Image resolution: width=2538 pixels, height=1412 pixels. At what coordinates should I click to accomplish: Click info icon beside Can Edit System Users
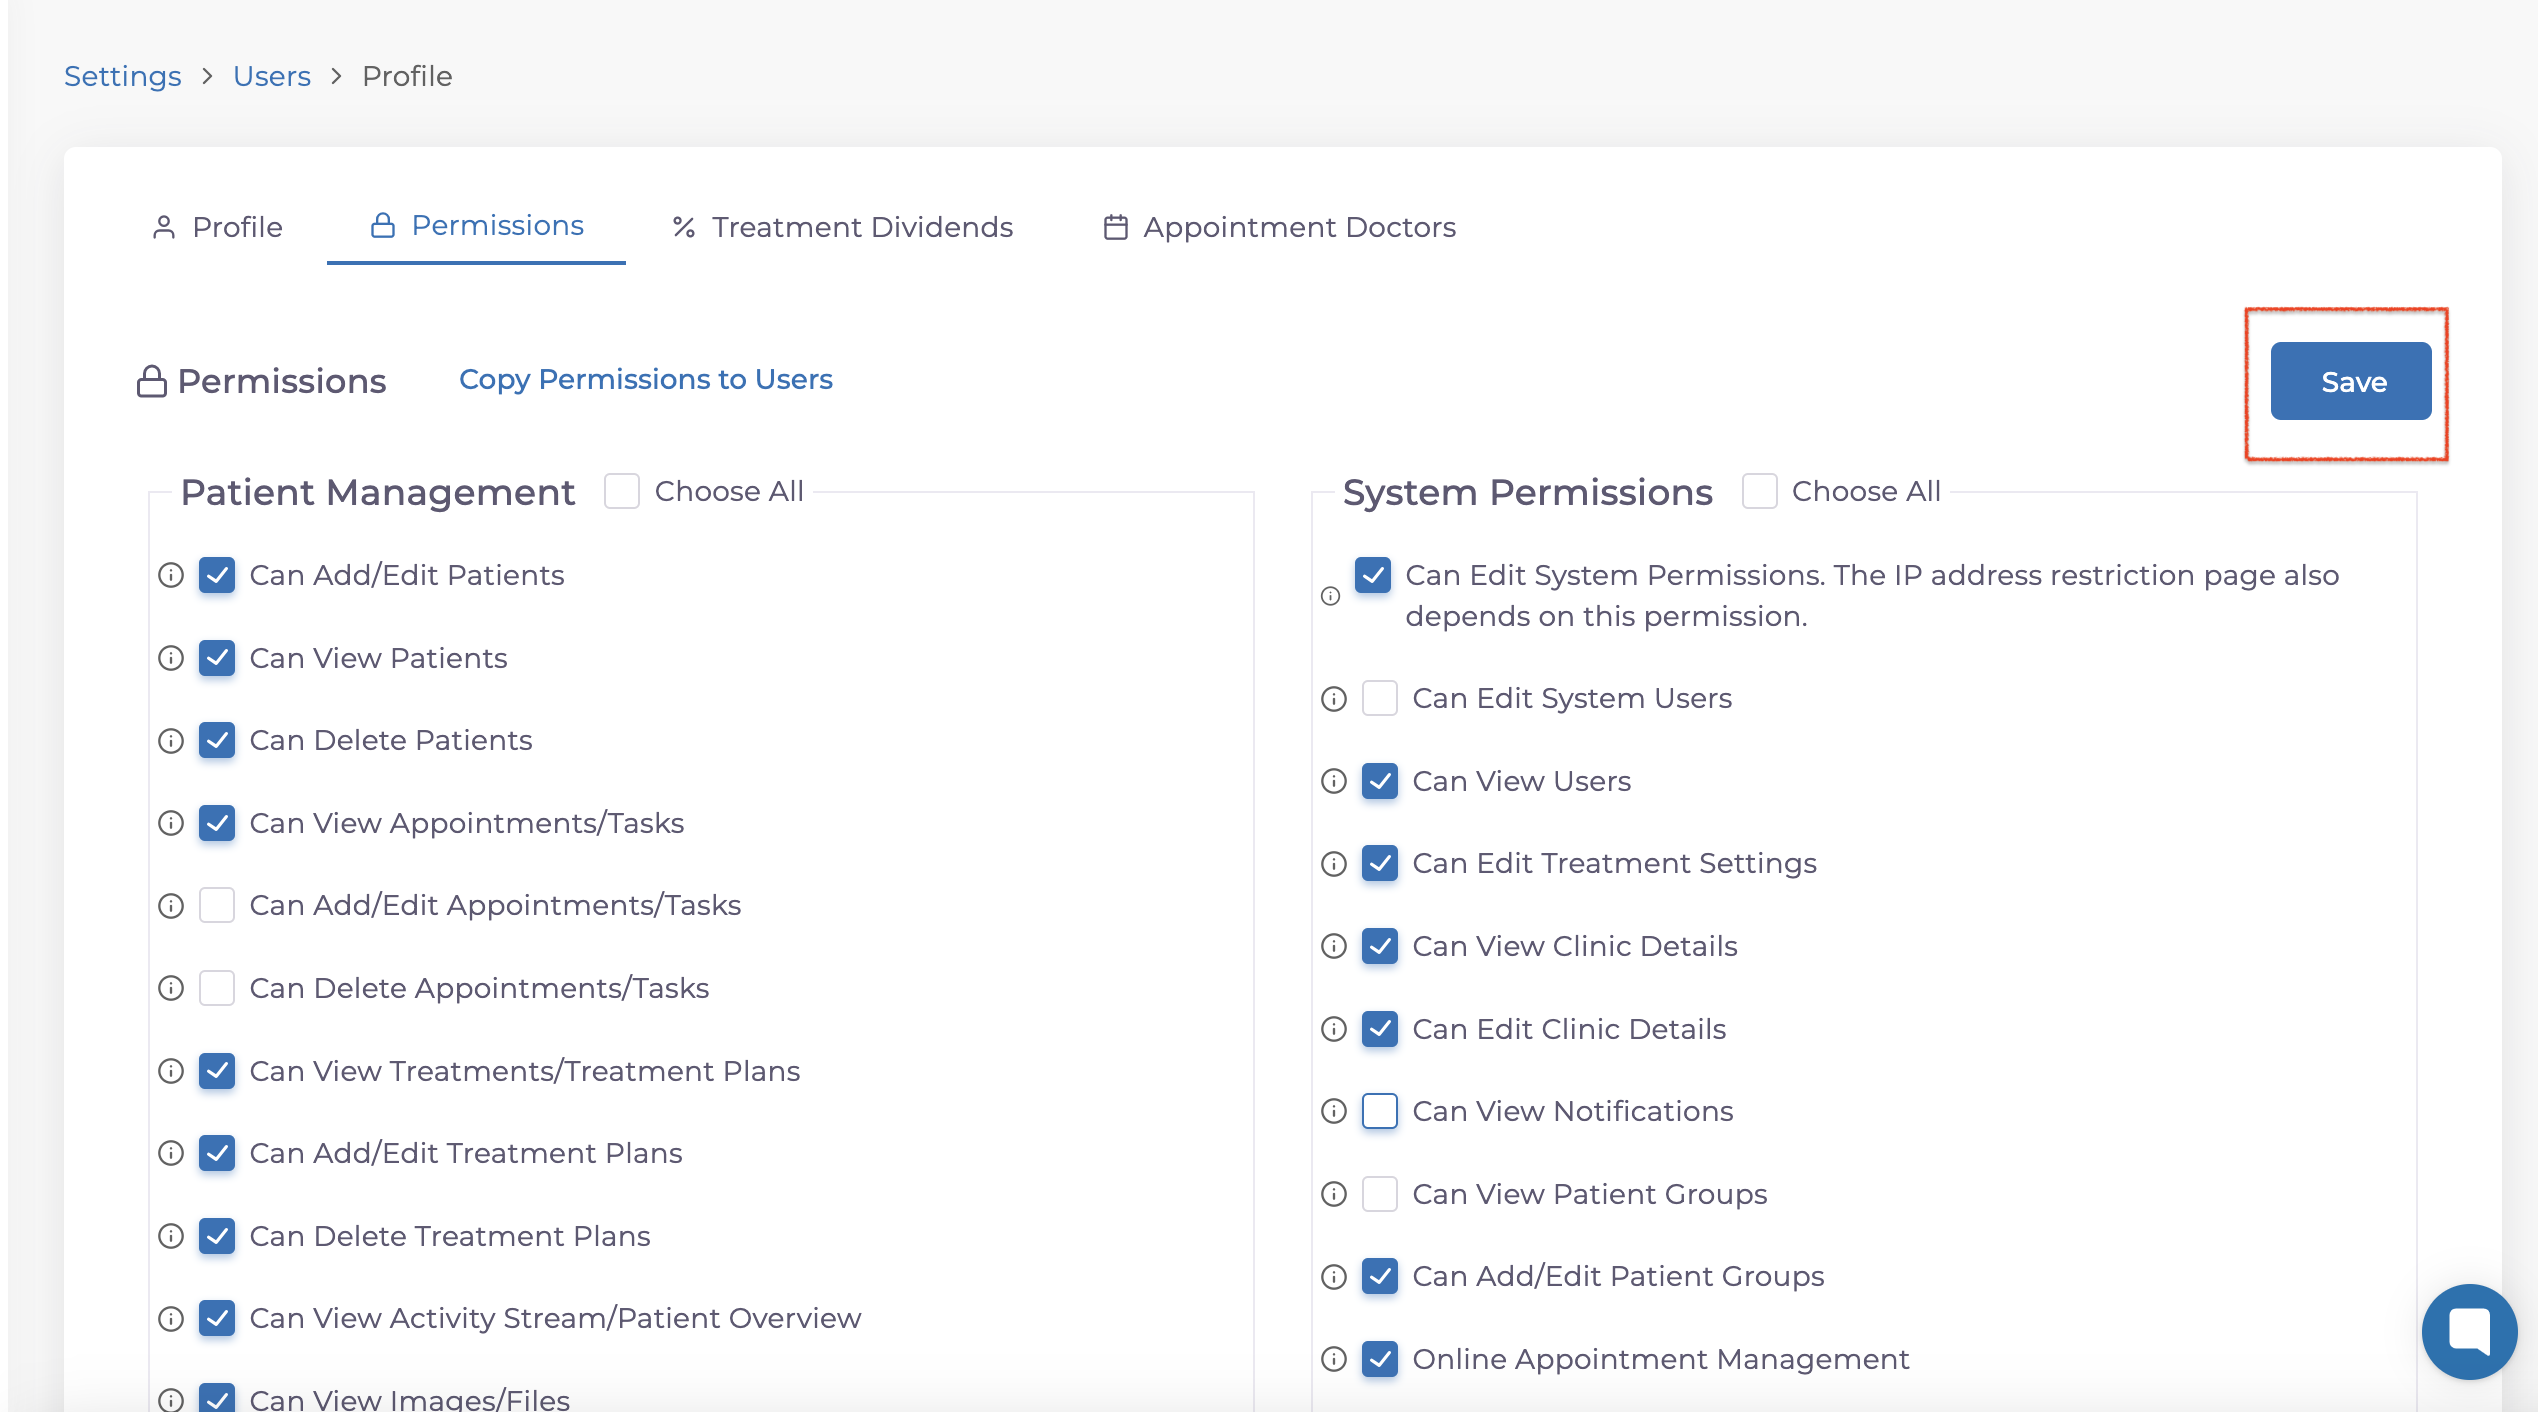[x=1334, y=699]
